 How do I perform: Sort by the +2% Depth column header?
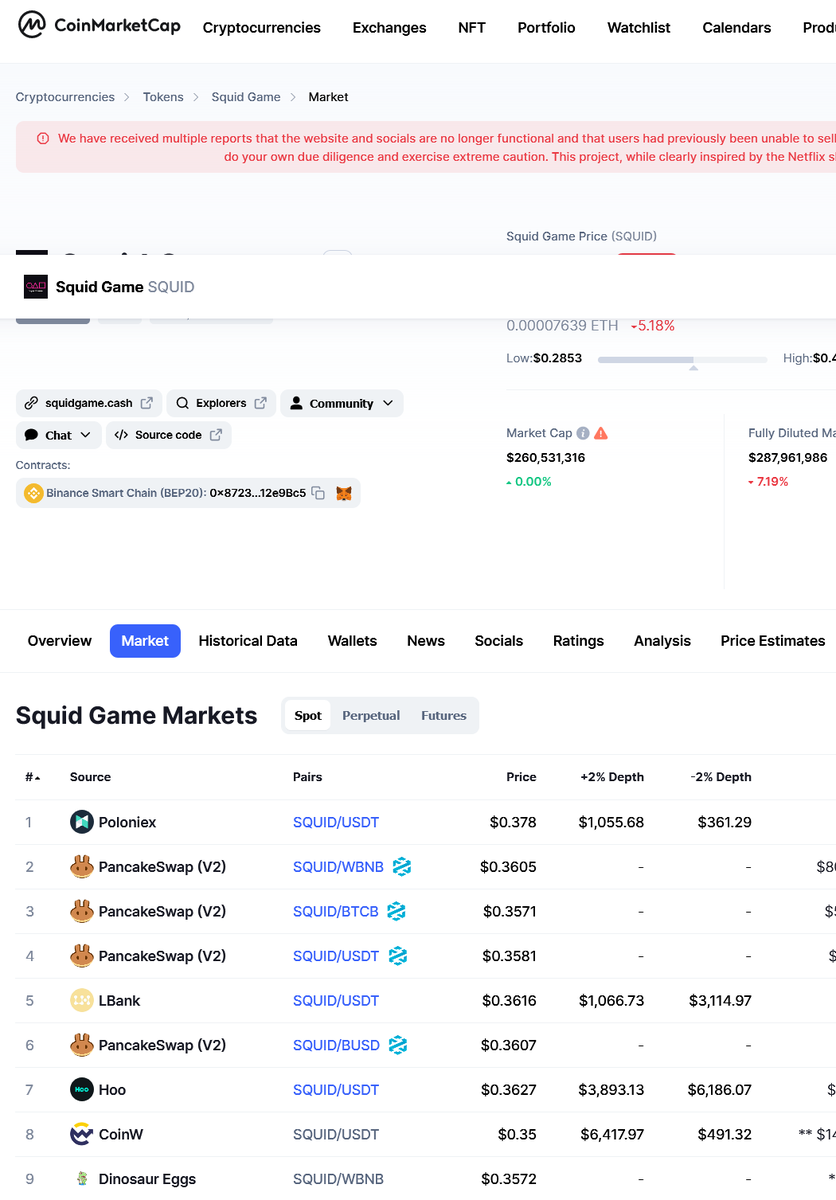[612, 777]
